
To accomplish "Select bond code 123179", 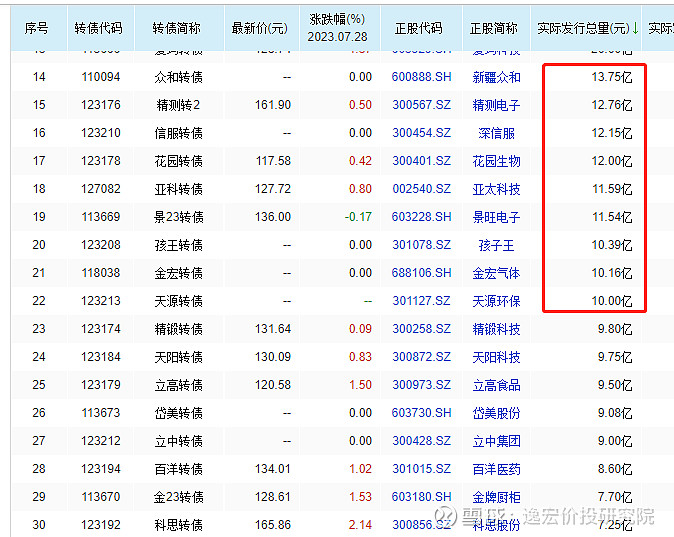I will [x=101, y=385].
